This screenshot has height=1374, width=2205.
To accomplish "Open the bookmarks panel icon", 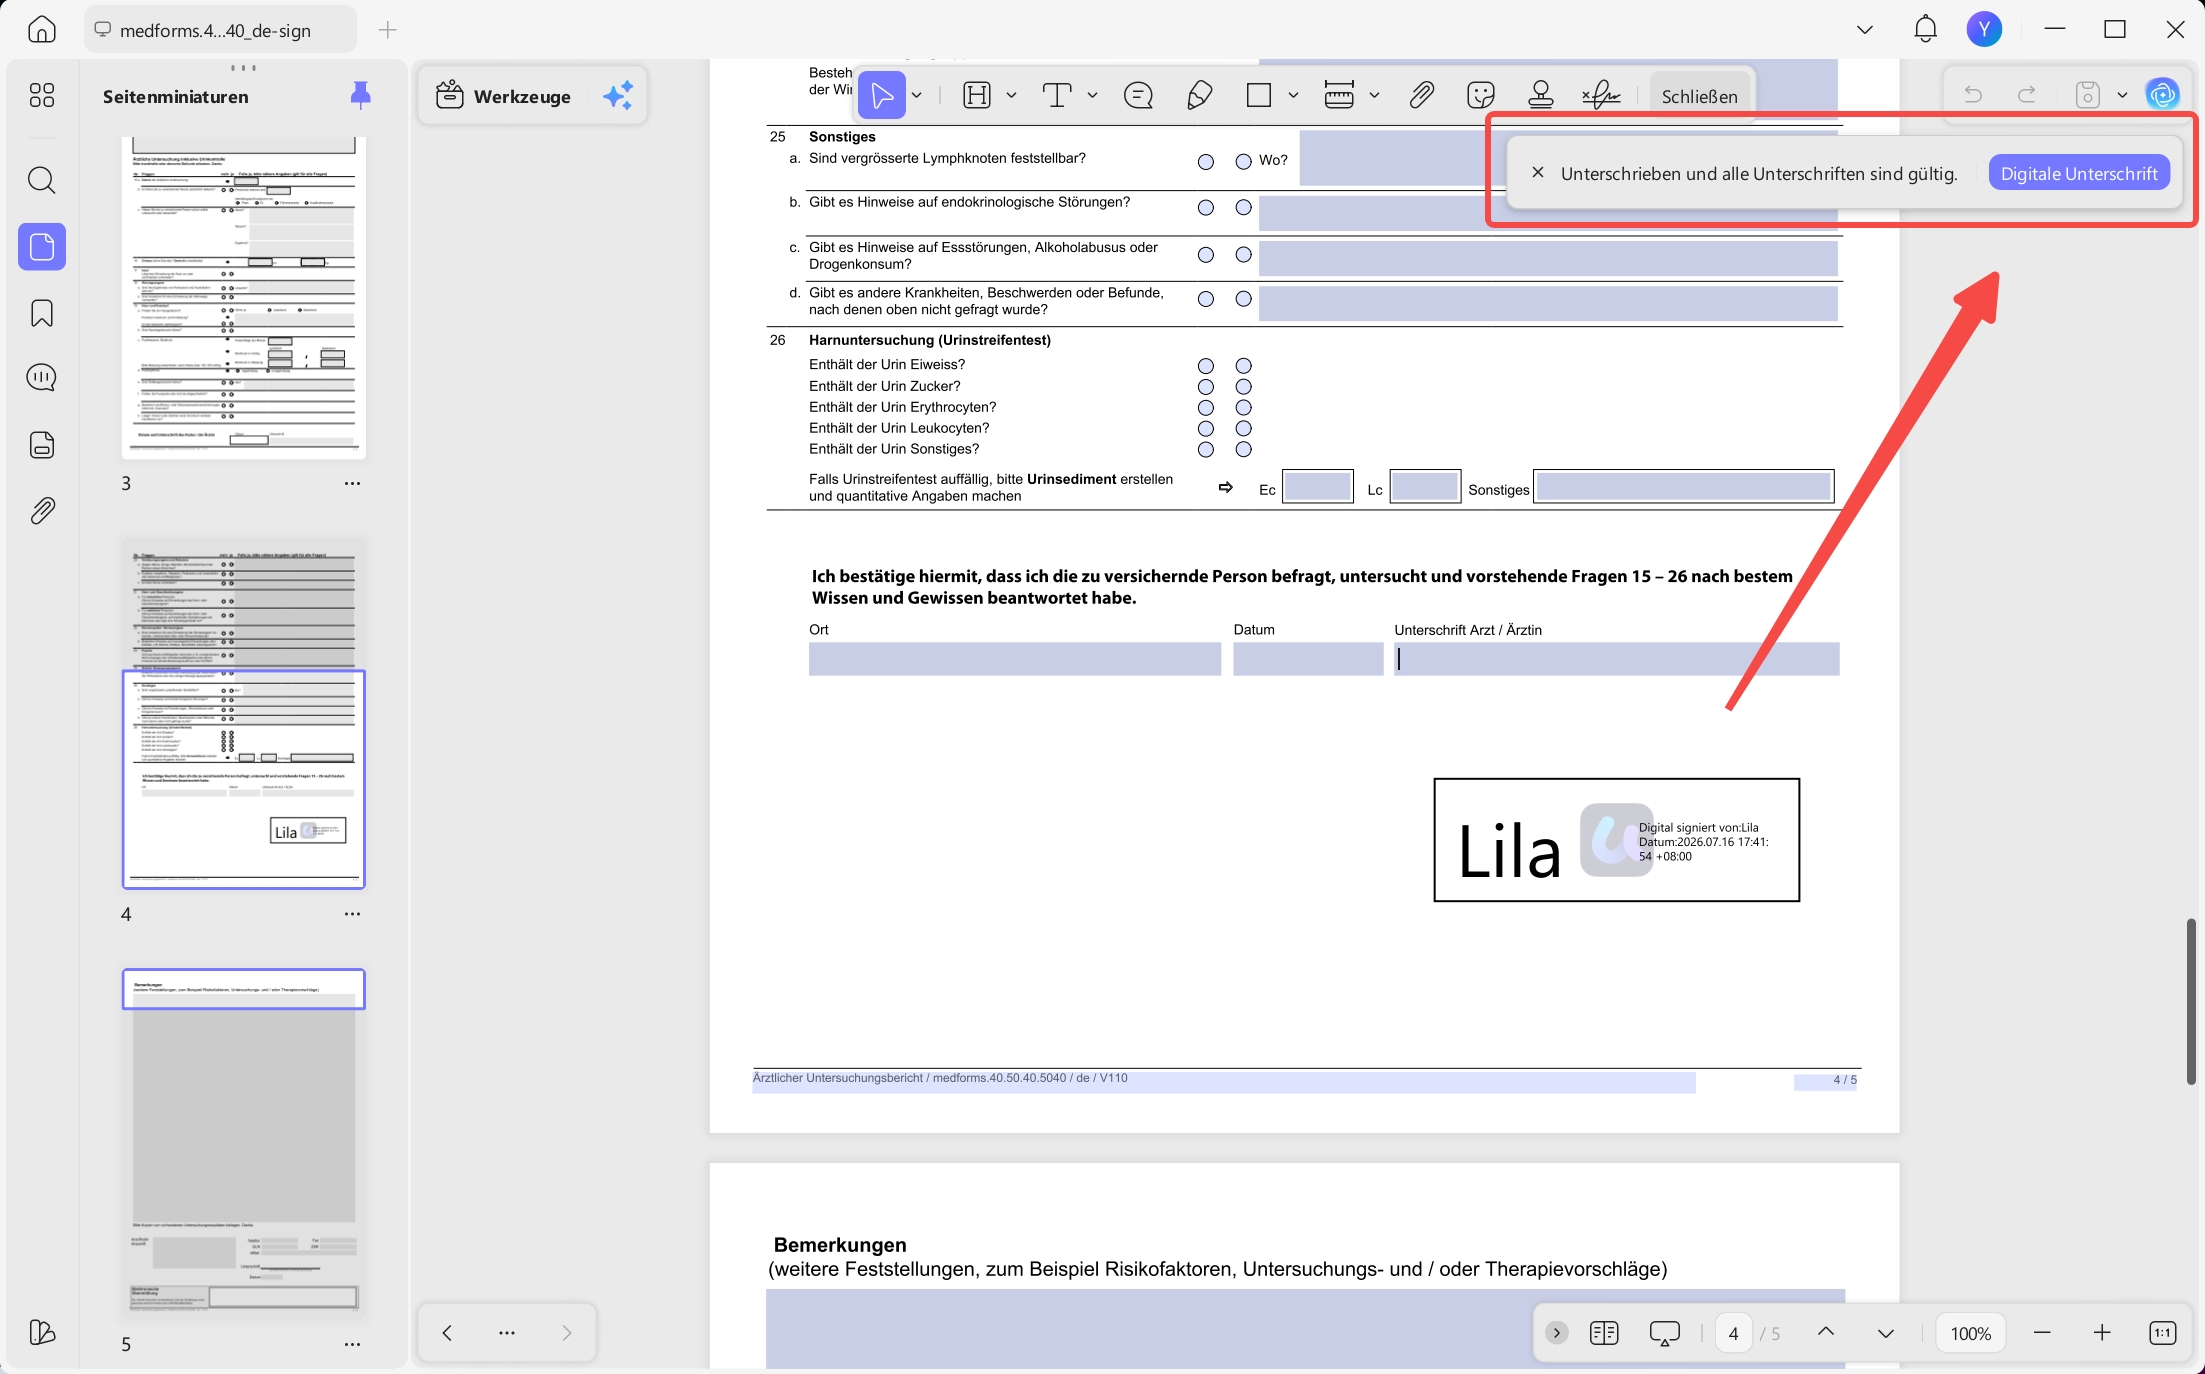I will [x=42, y=313].
